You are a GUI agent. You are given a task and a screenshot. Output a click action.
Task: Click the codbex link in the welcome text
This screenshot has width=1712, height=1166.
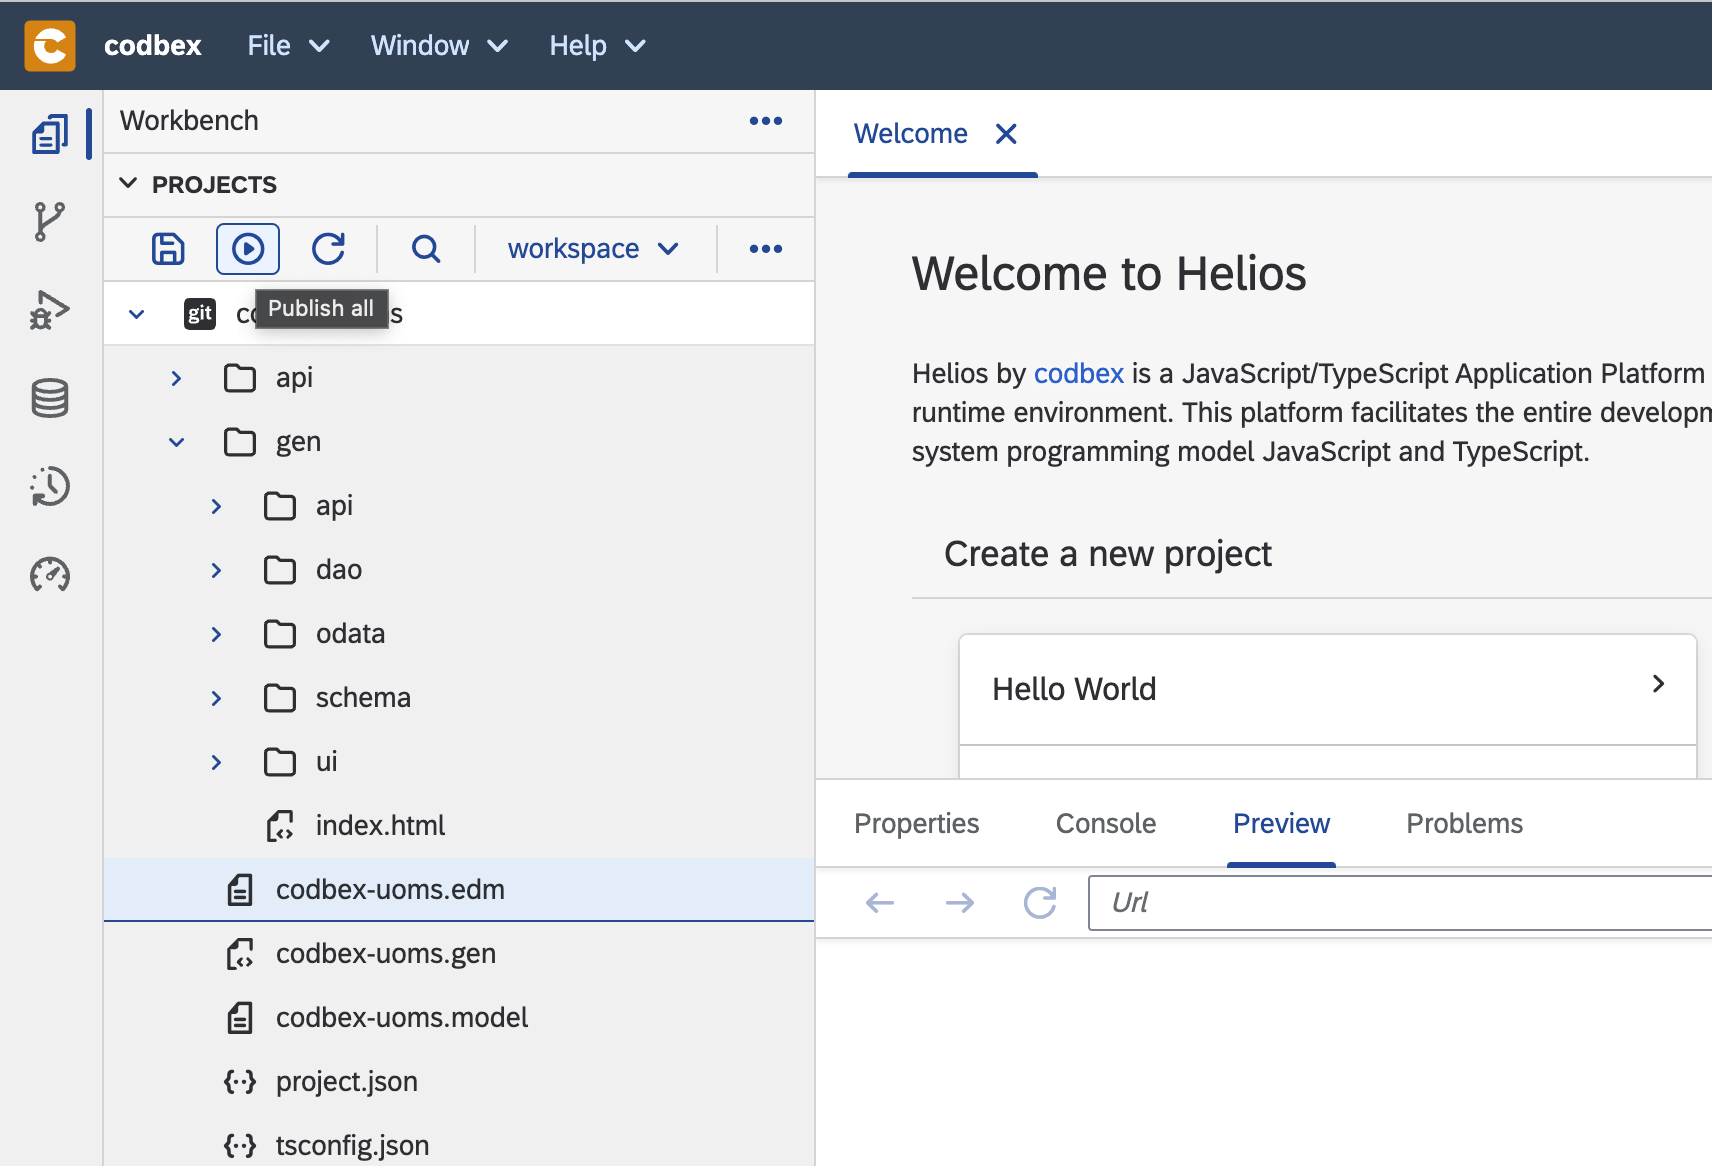1079,374
